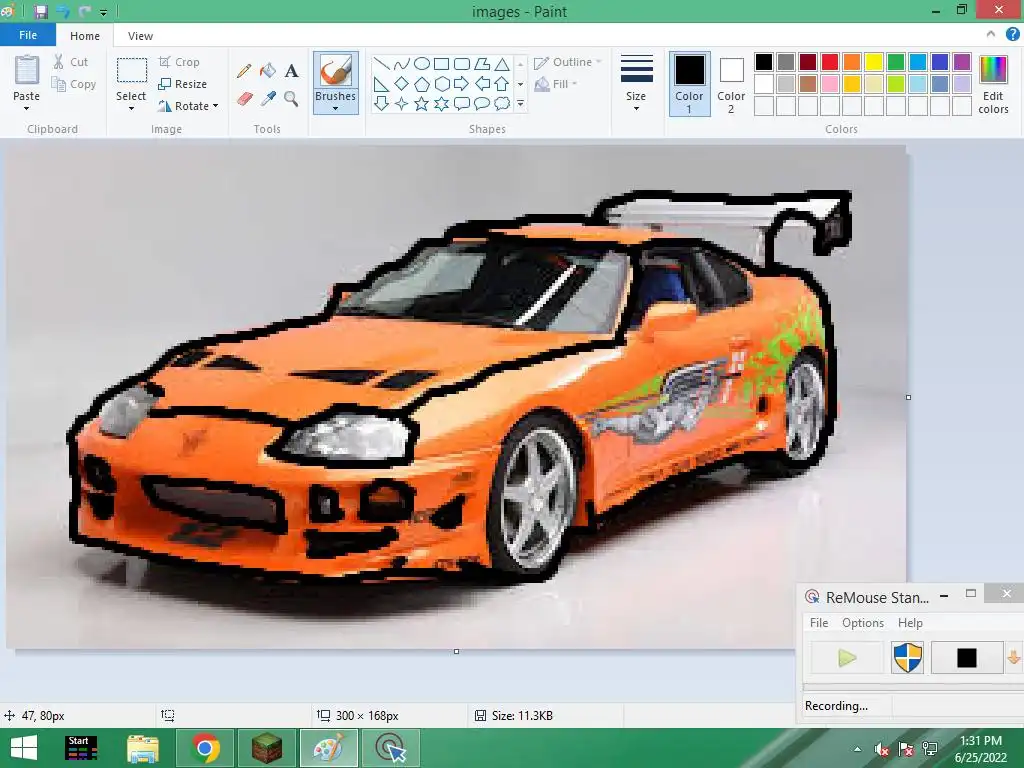Choose the Oval shape
1024x768 pixels.
[422, 63]
